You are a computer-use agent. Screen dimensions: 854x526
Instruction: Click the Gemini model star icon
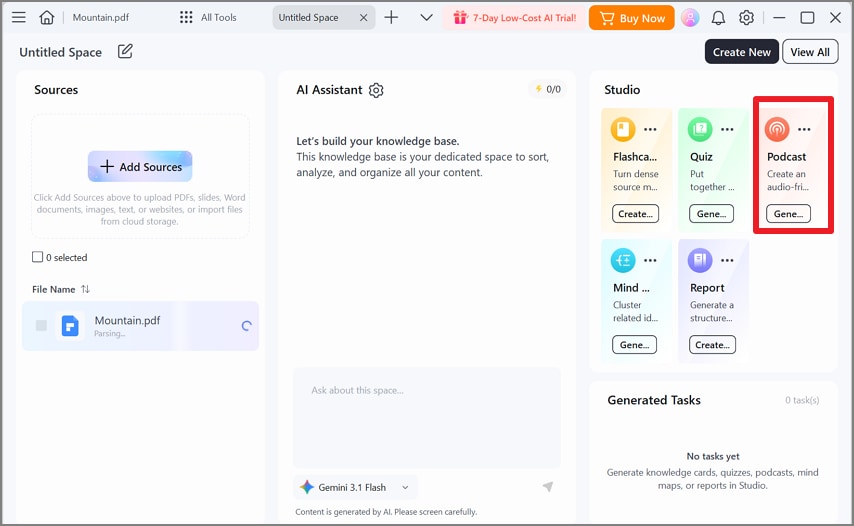point(307,487)
